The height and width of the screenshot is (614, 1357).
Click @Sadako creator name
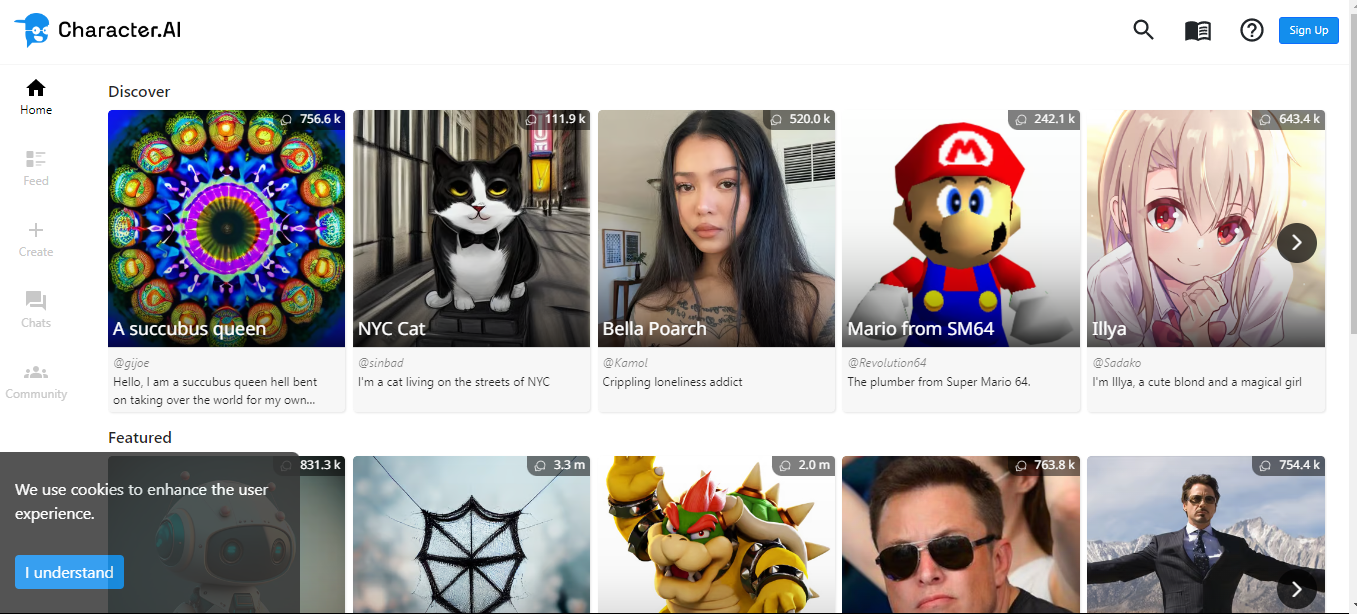click(x=1116, y=363)
